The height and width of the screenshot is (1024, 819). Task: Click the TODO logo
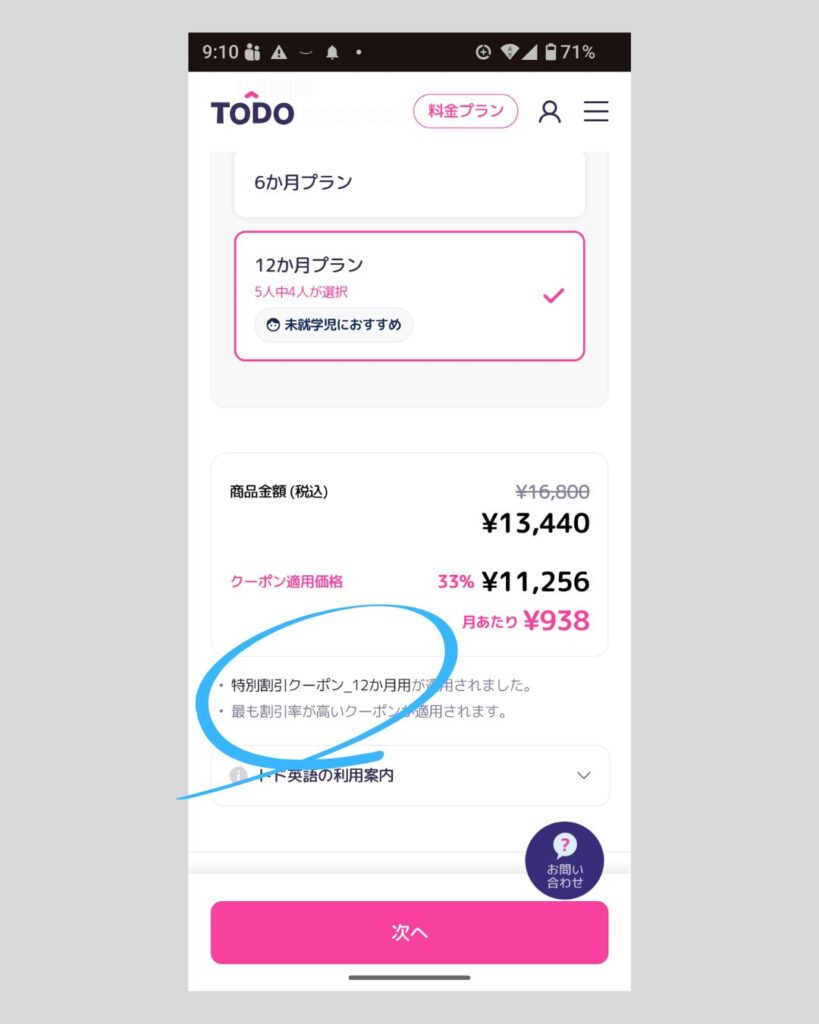(252, 110)
